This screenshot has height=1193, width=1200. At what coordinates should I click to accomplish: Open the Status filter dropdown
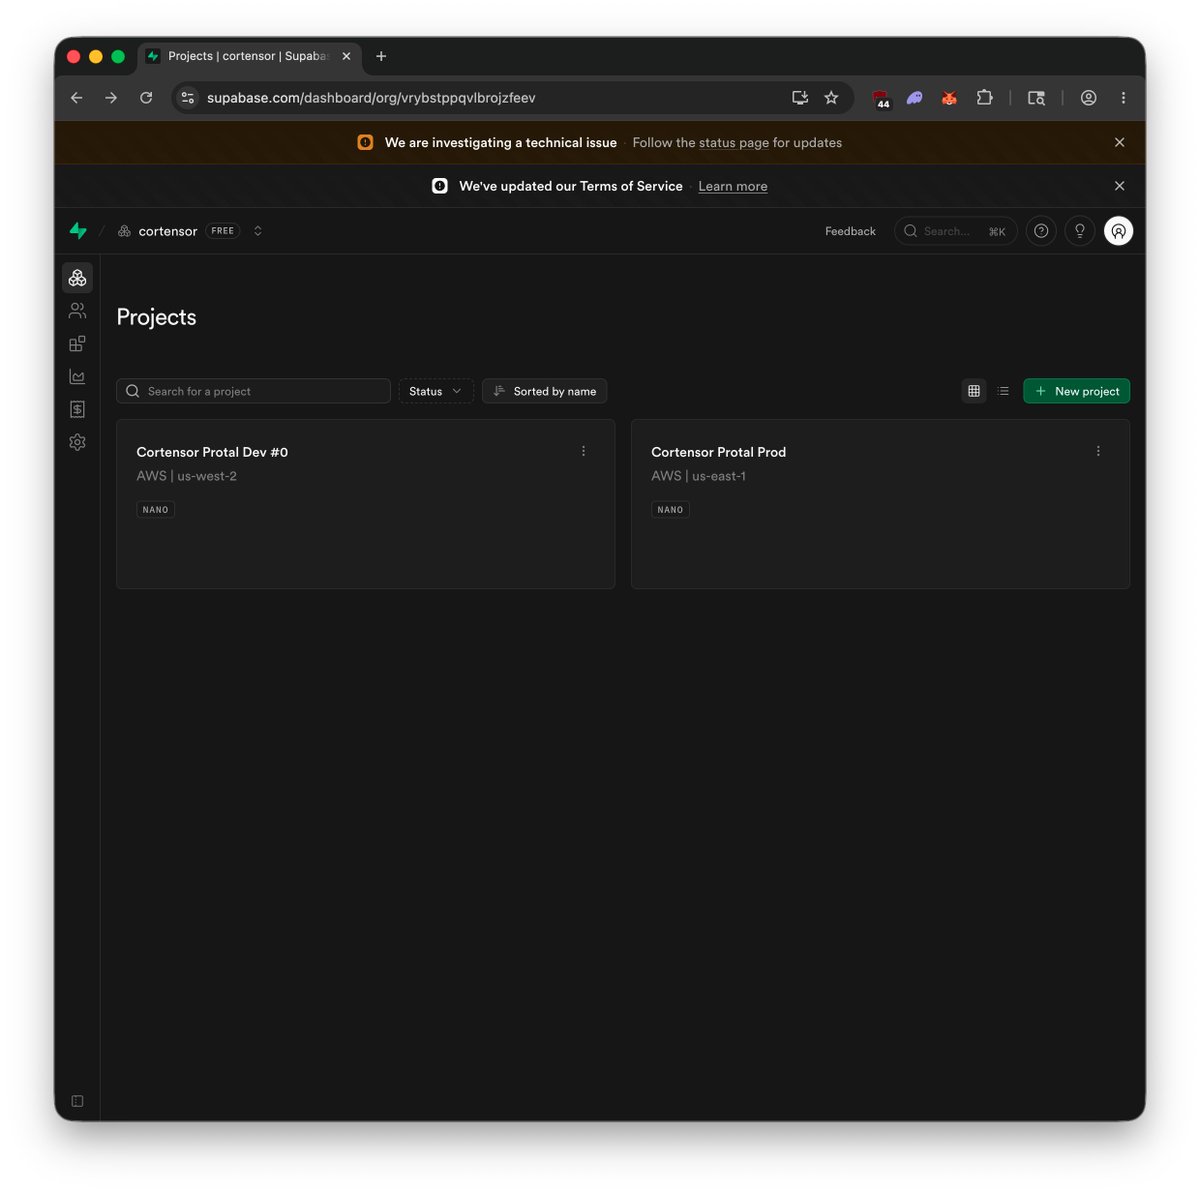point(436,391)
